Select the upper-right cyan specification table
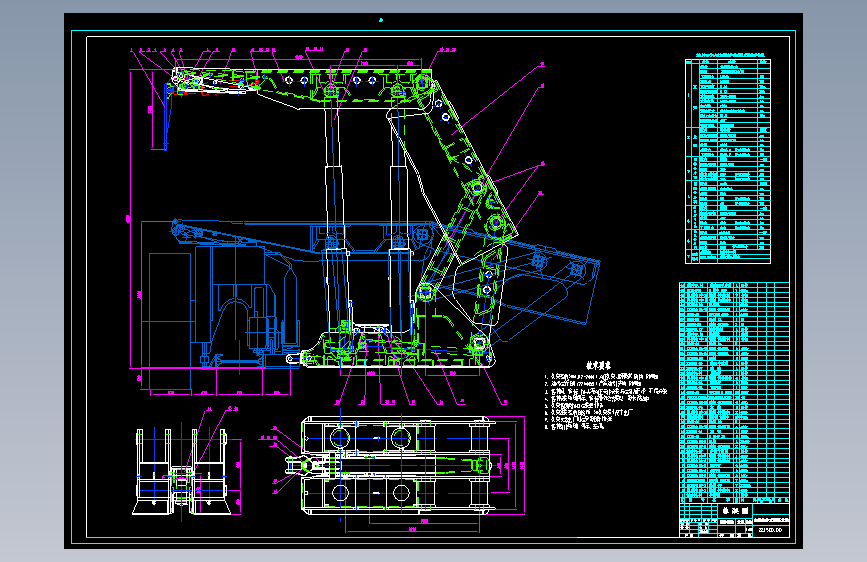This screenshot has height=562, width=867. point(728,161)
